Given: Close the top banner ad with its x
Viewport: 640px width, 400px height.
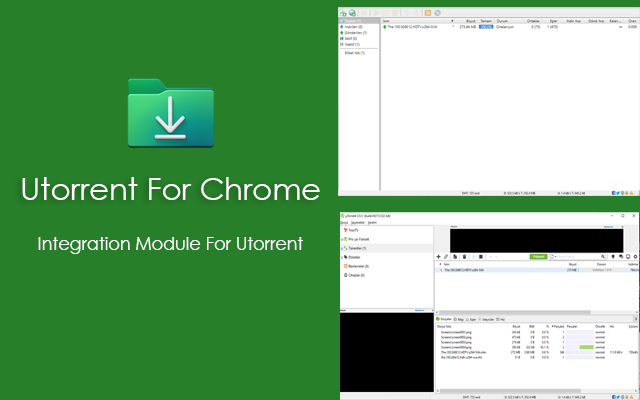Looking at the screenshot, I should [622, 227].
